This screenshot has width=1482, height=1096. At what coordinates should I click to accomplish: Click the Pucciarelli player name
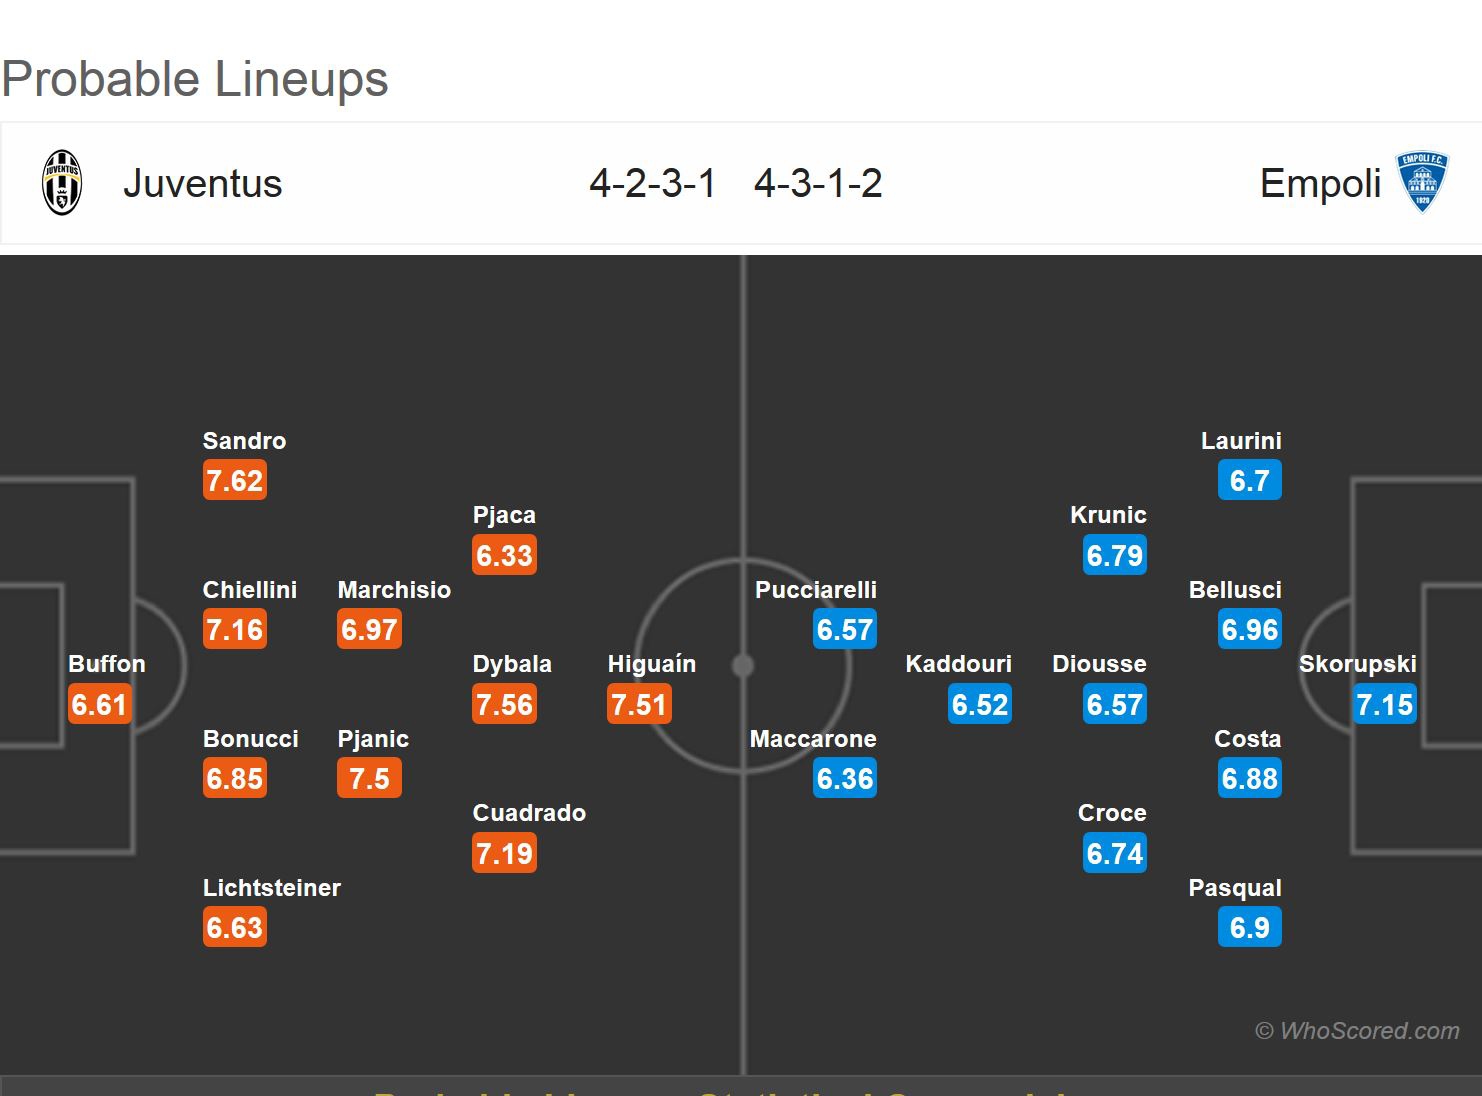[816, 590]
